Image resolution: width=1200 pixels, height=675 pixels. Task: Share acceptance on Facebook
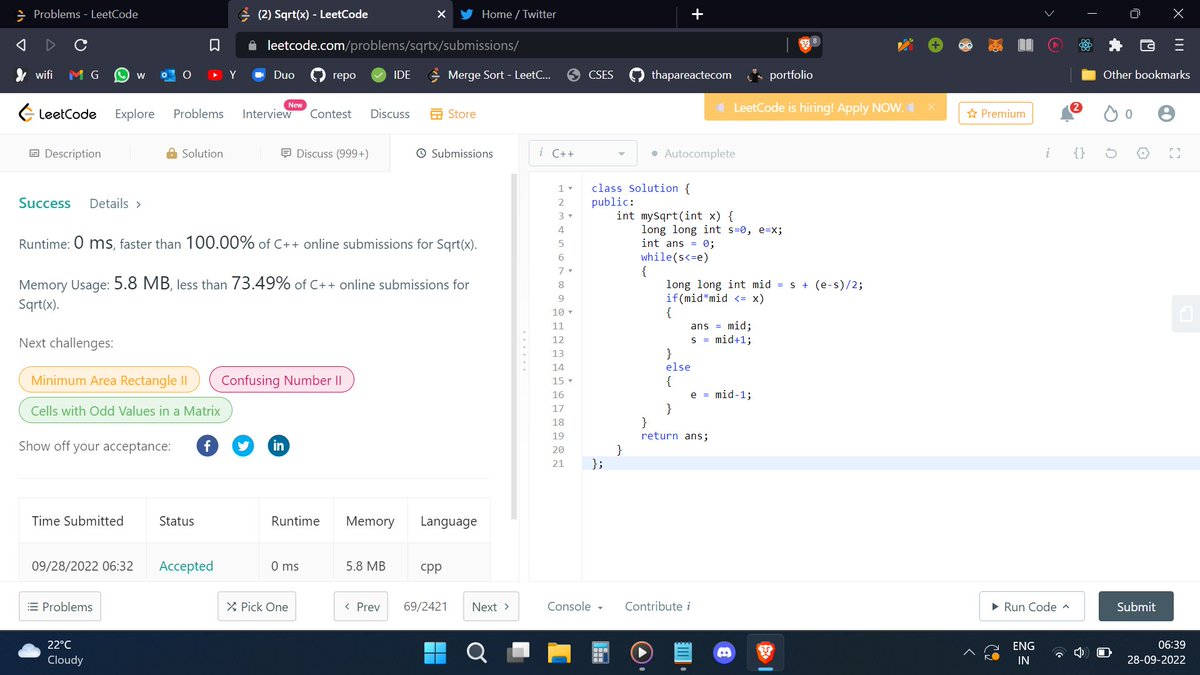coord(207,446)
